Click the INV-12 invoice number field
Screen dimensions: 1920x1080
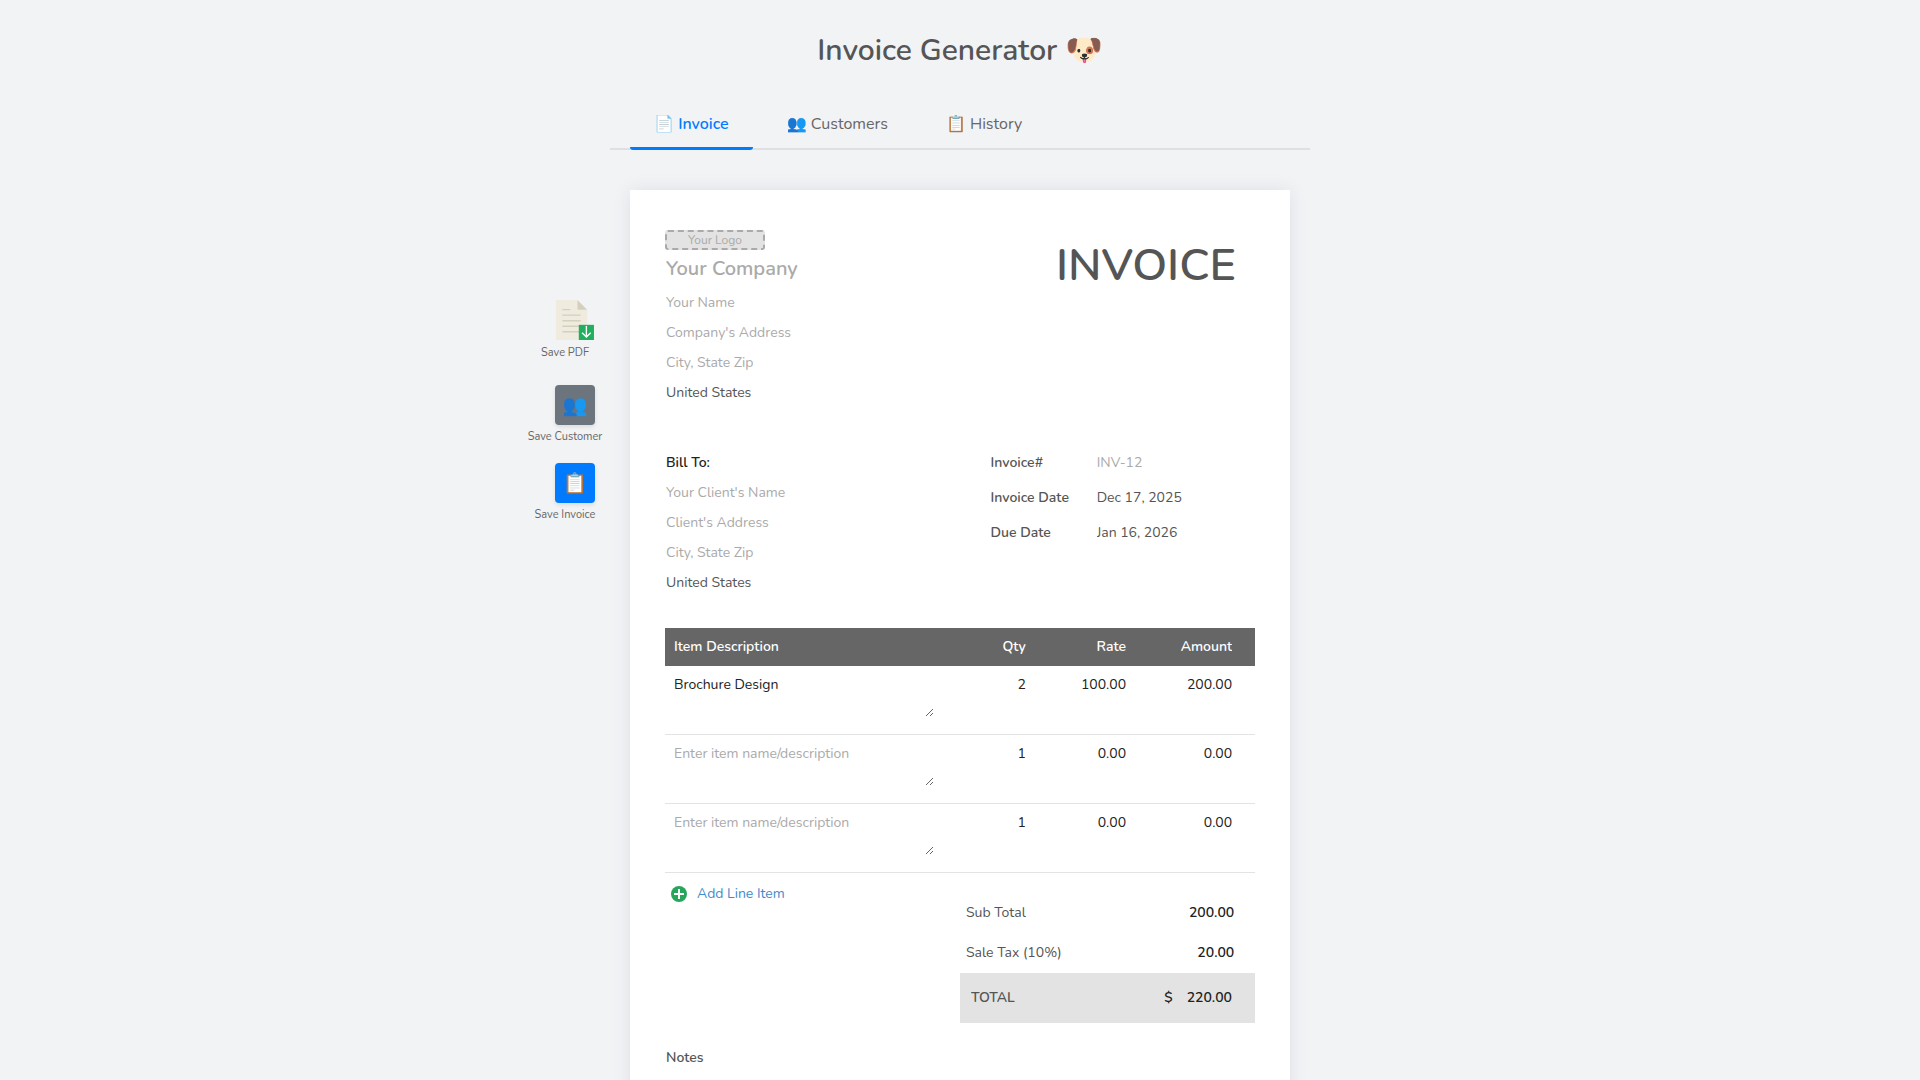pyautogui.click(x=1174, y=463)
